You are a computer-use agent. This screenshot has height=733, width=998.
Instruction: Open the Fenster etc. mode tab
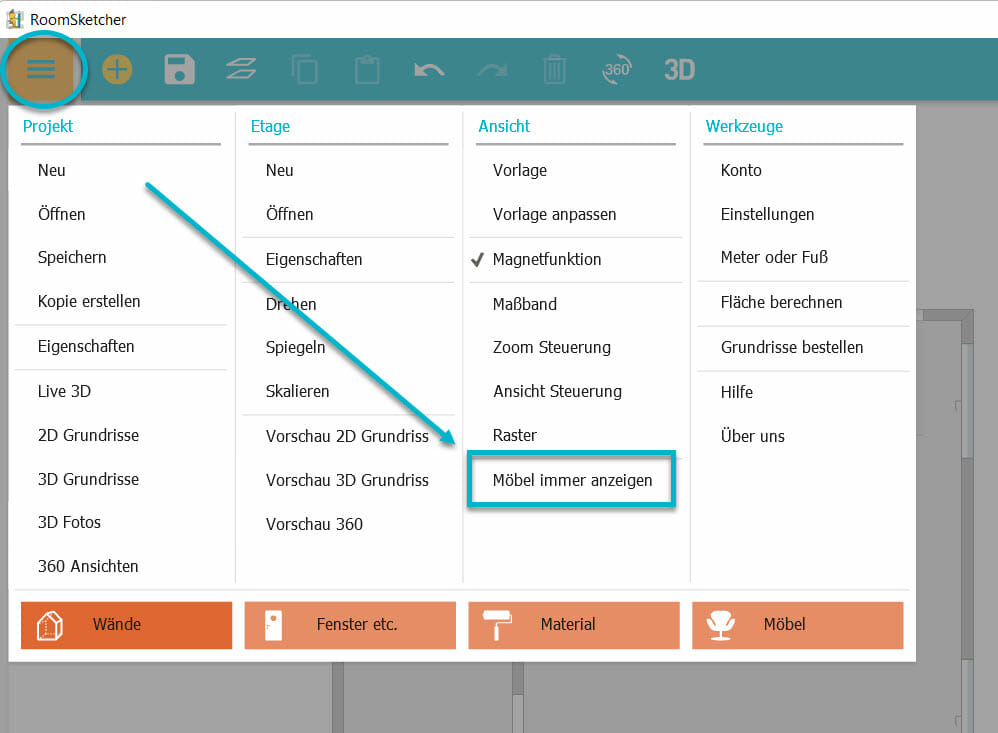click(x=350, y=625)
